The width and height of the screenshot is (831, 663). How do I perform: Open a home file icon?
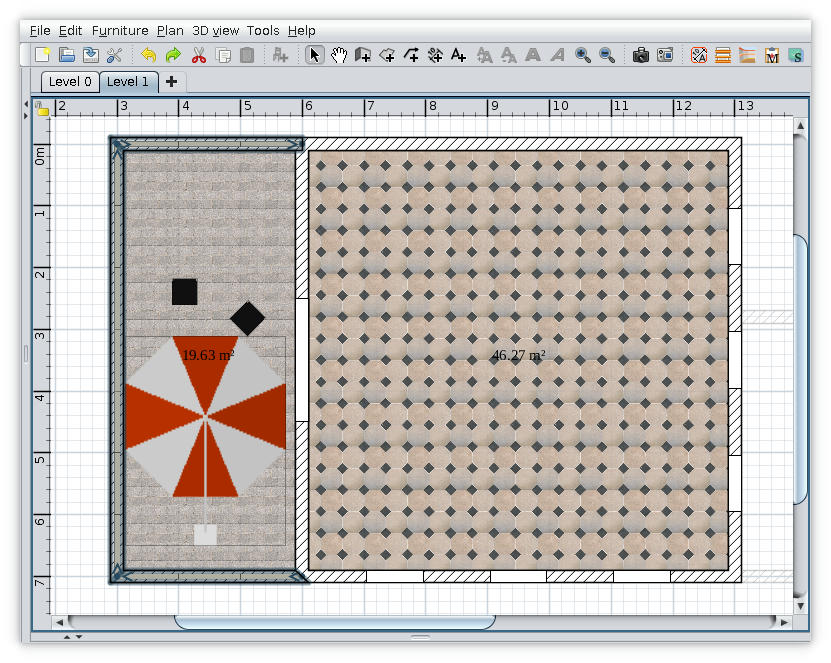(66, 55)
